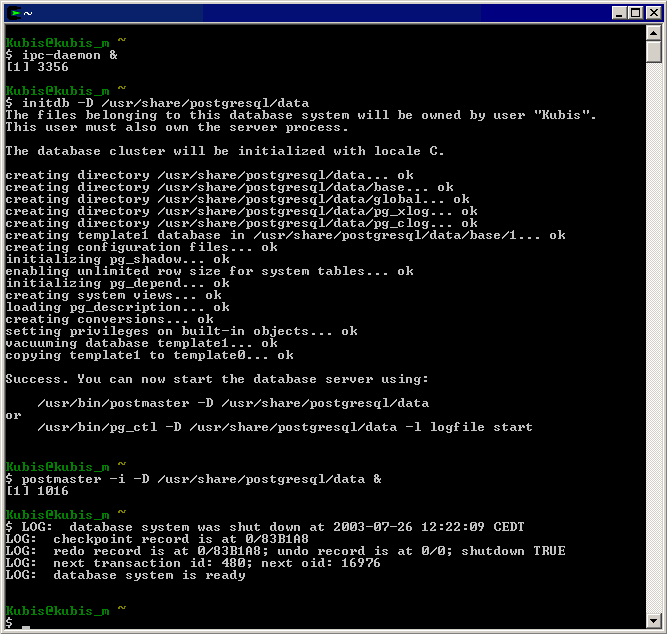Click 'database system is ready' log line
667x634 pixels.
click(x=125, y=576)
